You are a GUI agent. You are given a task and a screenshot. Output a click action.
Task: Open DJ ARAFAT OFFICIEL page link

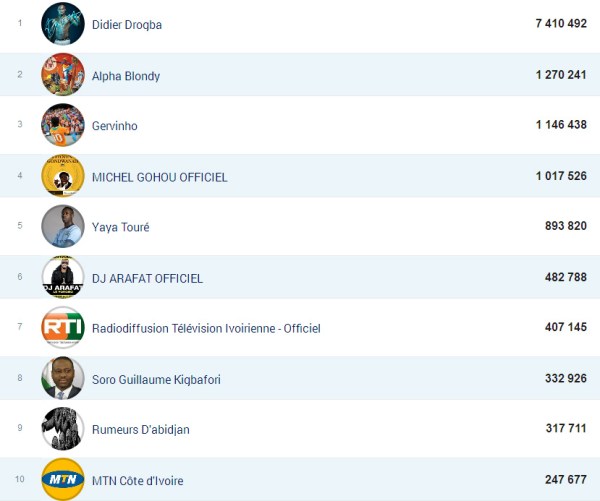pos(147,278)
